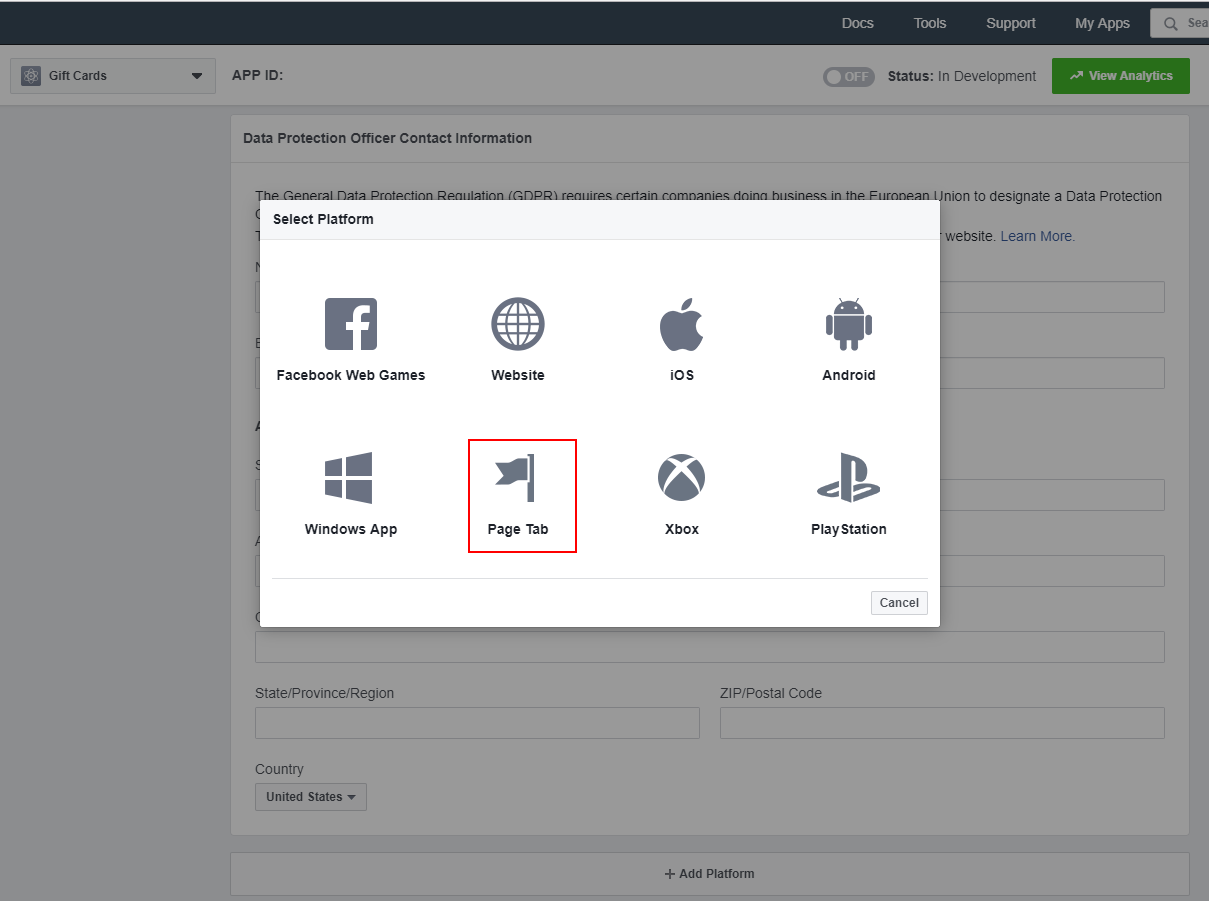Select the Android robot icon

coord(848,324)
